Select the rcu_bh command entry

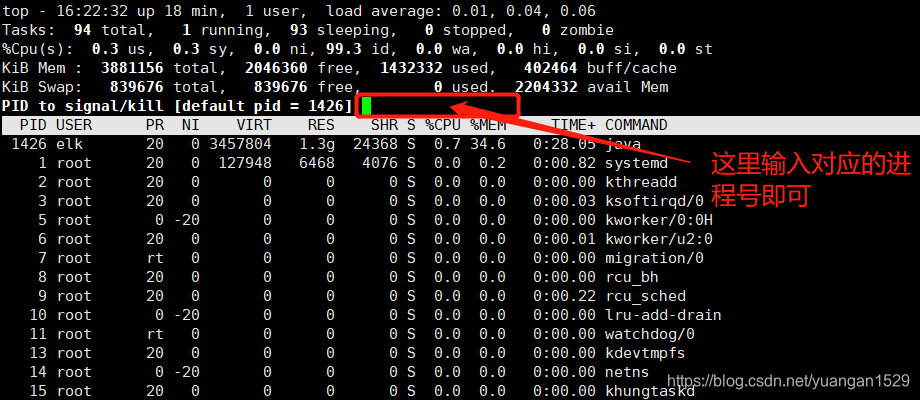632,277
